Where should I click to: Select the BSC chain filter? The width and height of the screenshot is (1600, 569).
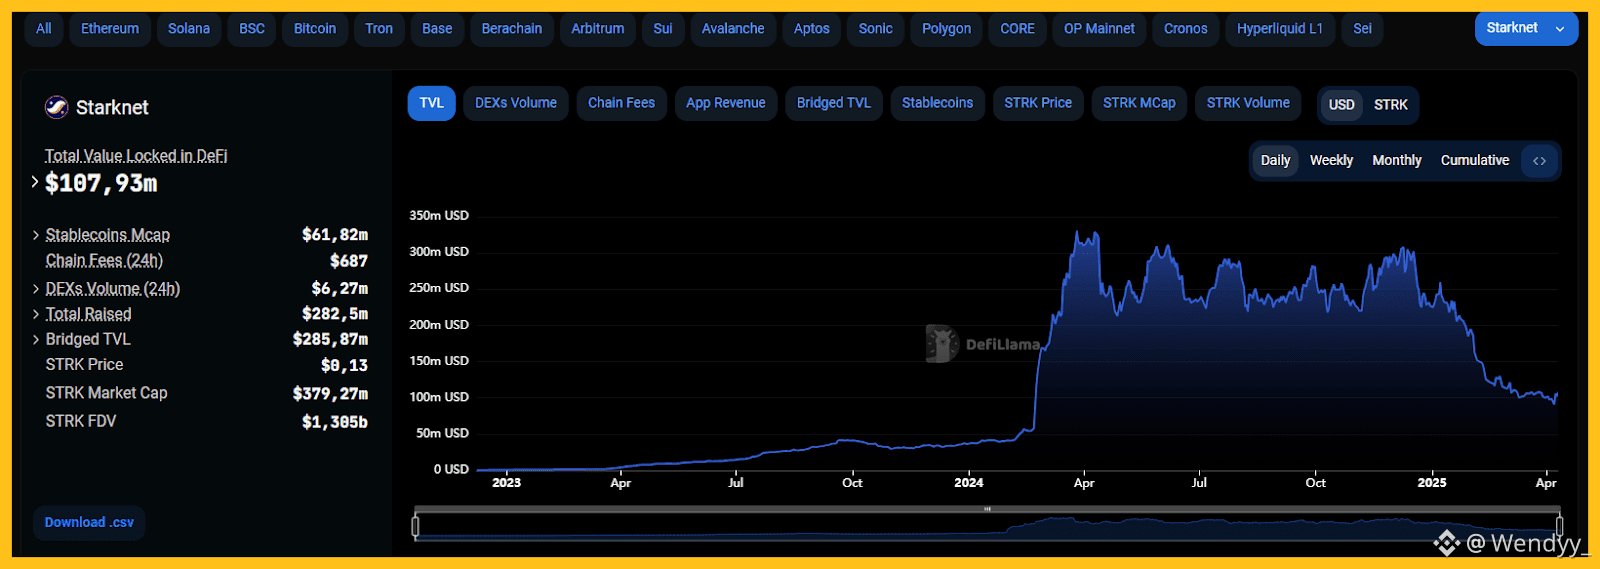(252, 29)
